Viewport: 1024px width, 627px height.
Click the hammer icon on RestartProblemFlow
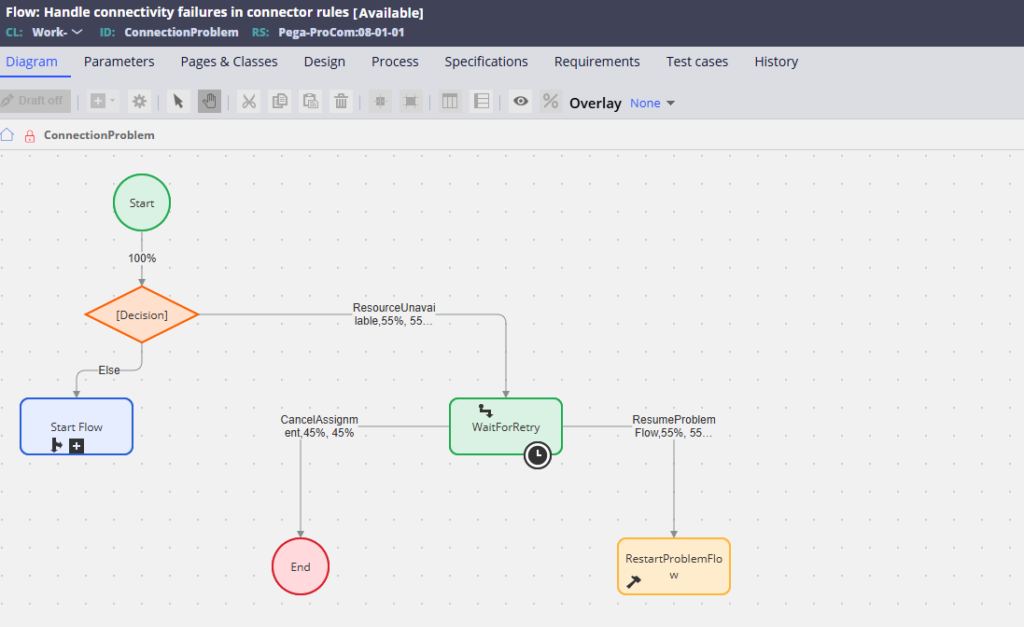pos(633,581)
